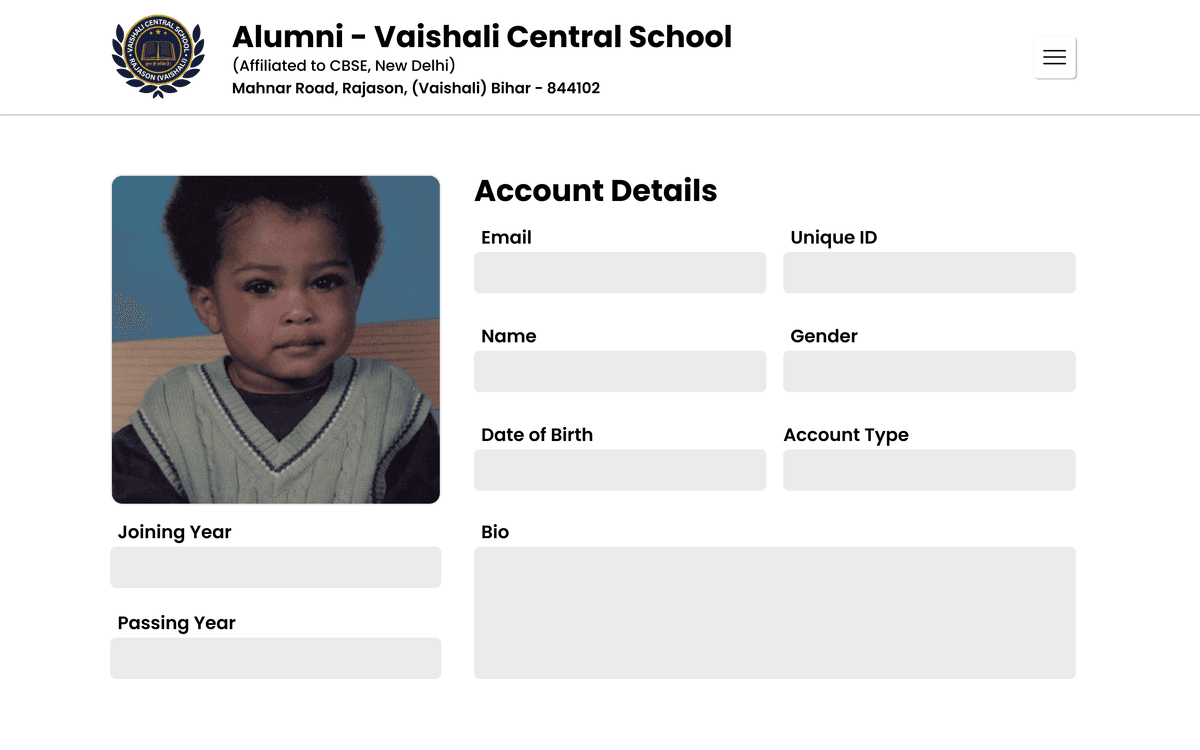Open the hamburger navigation menu

[1054, 58]
